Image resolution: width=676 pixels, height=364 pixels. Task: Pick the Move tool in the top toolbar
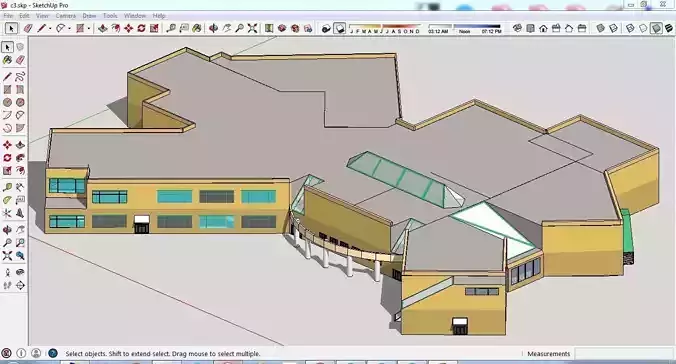pyautogui.click(x=128, y=28)
